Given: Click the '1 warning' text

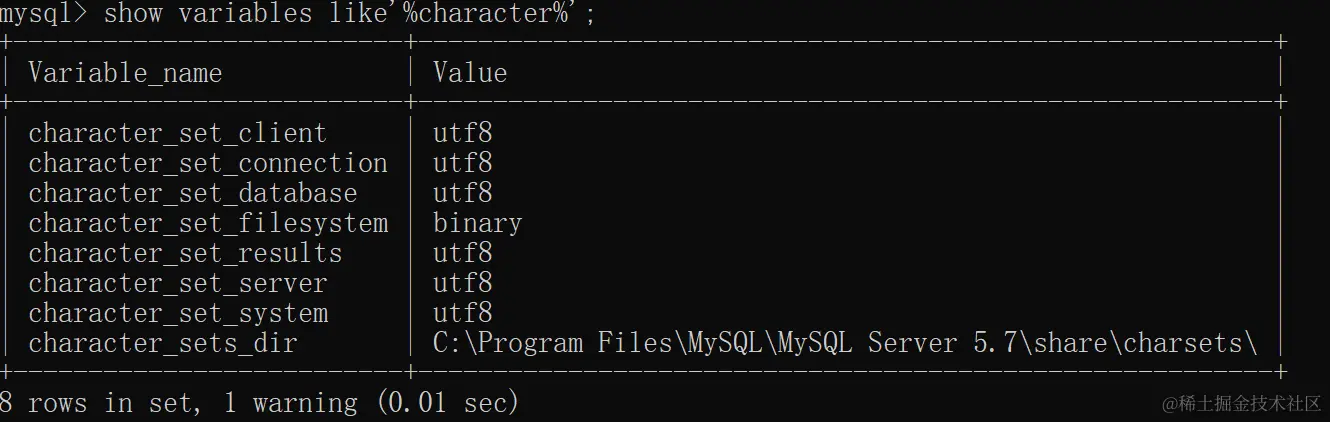Looking at the screenshot, I should 305,403.
